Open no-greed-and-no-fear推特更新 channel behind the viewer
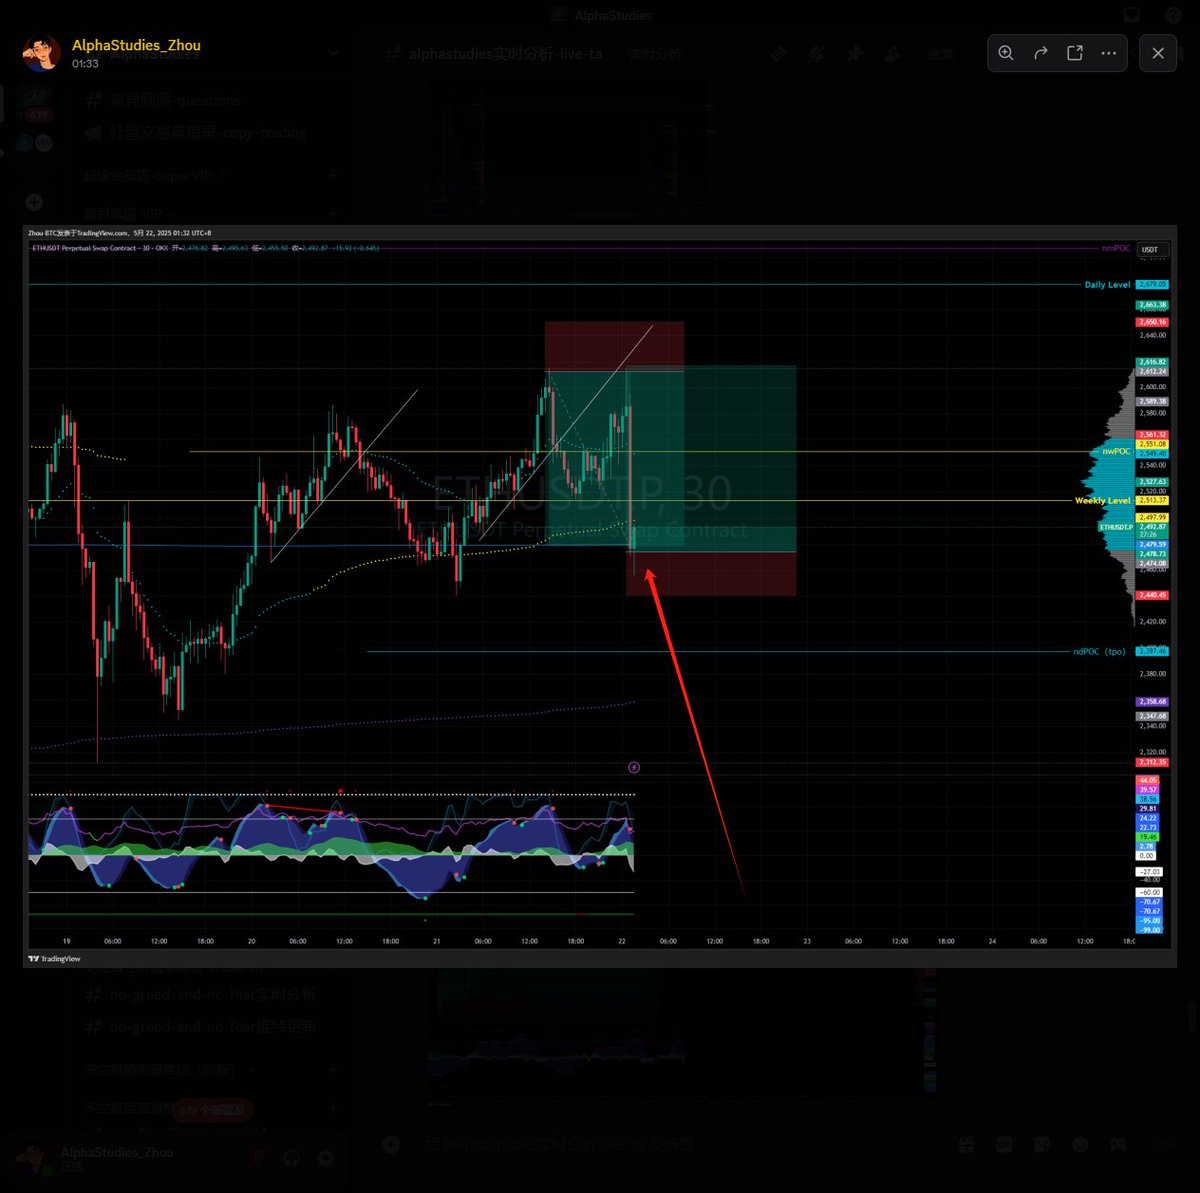The height and width of the screenshot is (1193, 1200). click(201, 1027)
